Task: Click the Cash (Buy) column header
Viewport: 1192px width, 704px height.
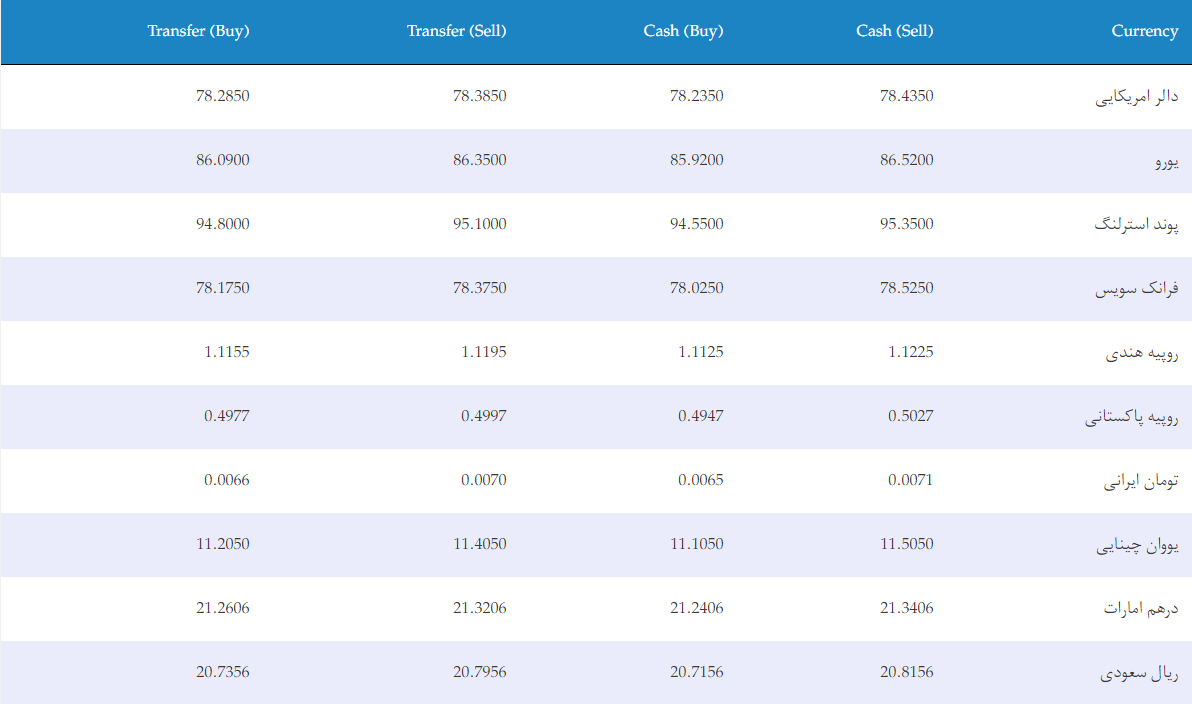Action: click(683, 31)
